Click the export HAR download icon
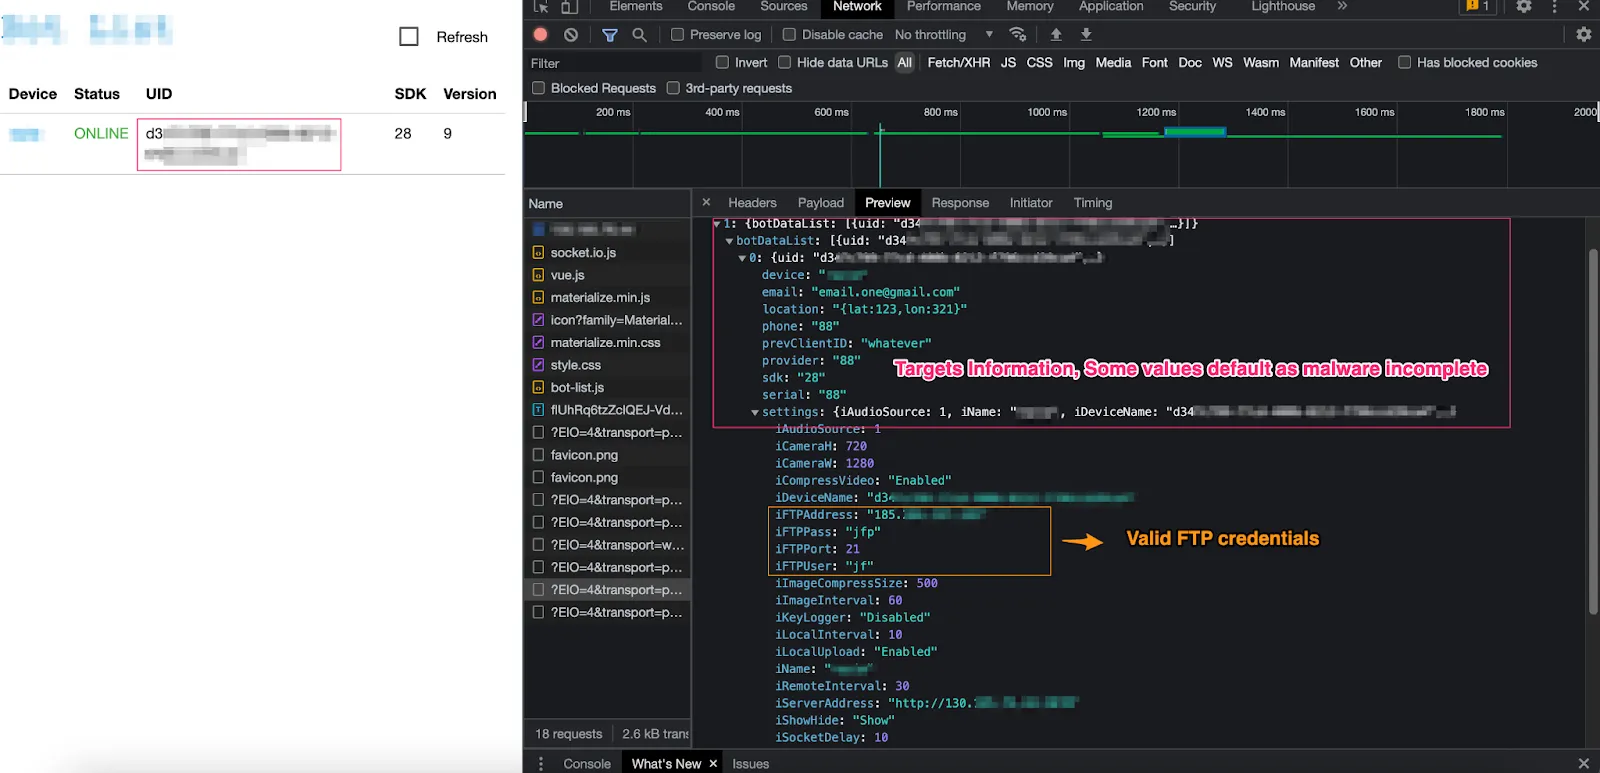 click(x=1086, y=34)
